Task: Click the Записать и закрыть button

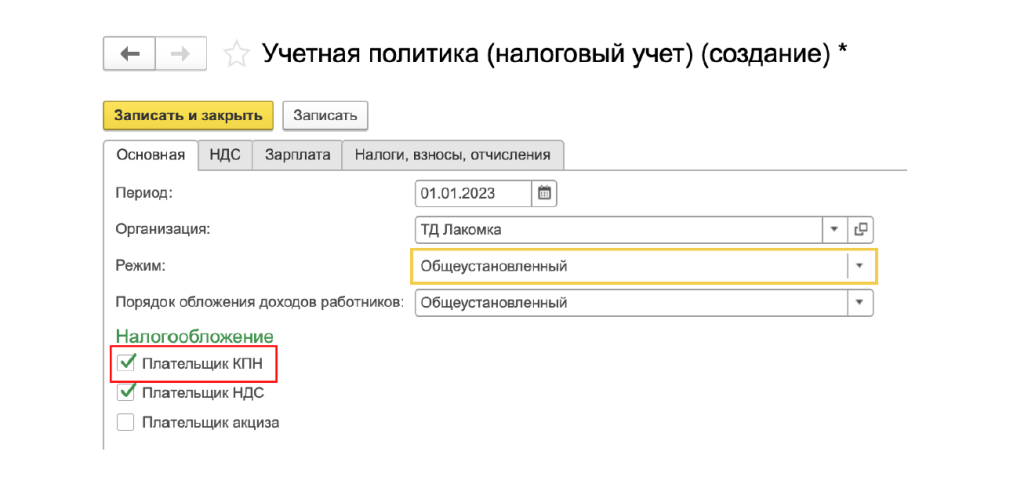Action: (x=188, y=115)
